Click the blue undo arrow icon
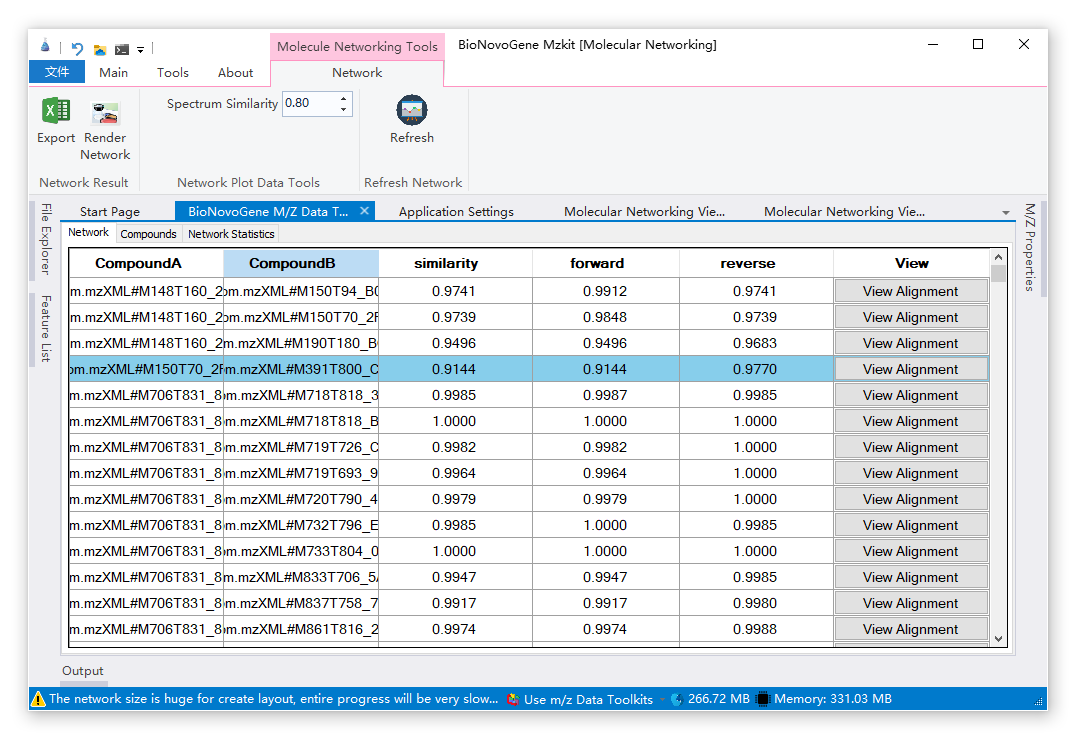Screen dimensions: 1088x741 click(x=77, y=49)
